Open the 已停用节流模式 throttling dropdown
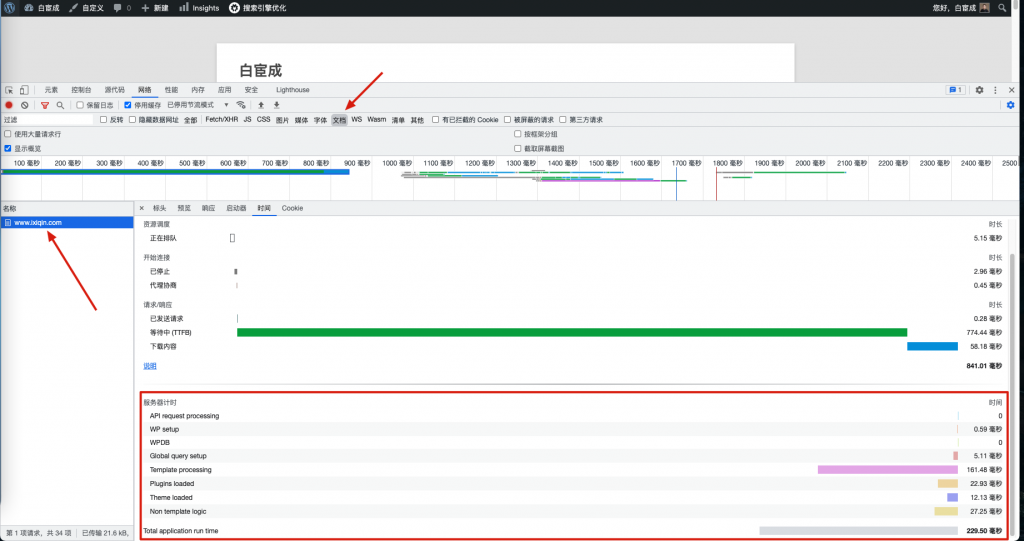 tap(198, 105)
